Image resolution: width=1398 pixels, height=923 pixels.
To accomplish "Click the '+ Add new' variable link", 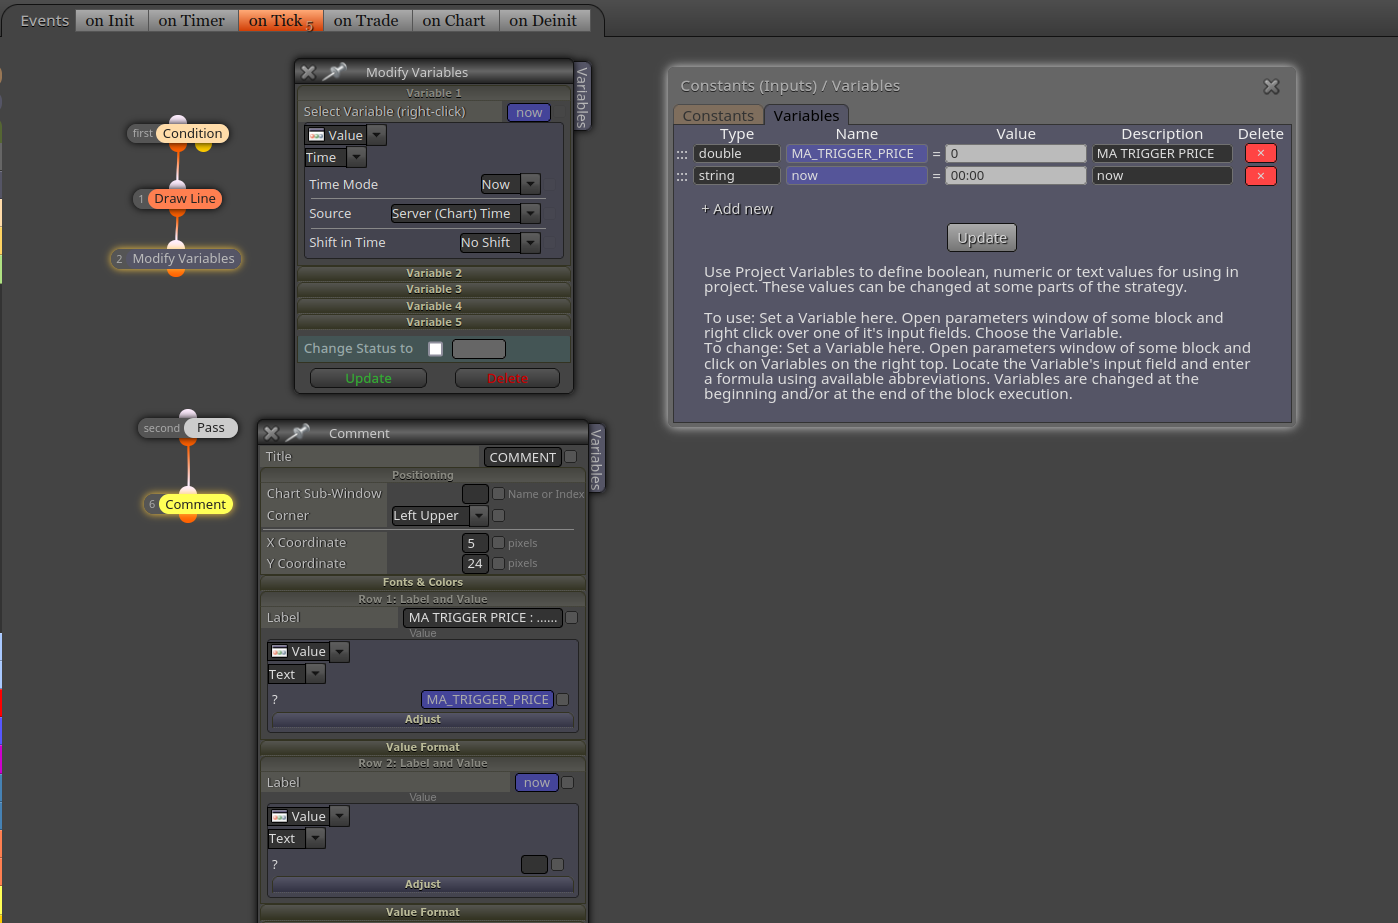I will pos(737,209).
